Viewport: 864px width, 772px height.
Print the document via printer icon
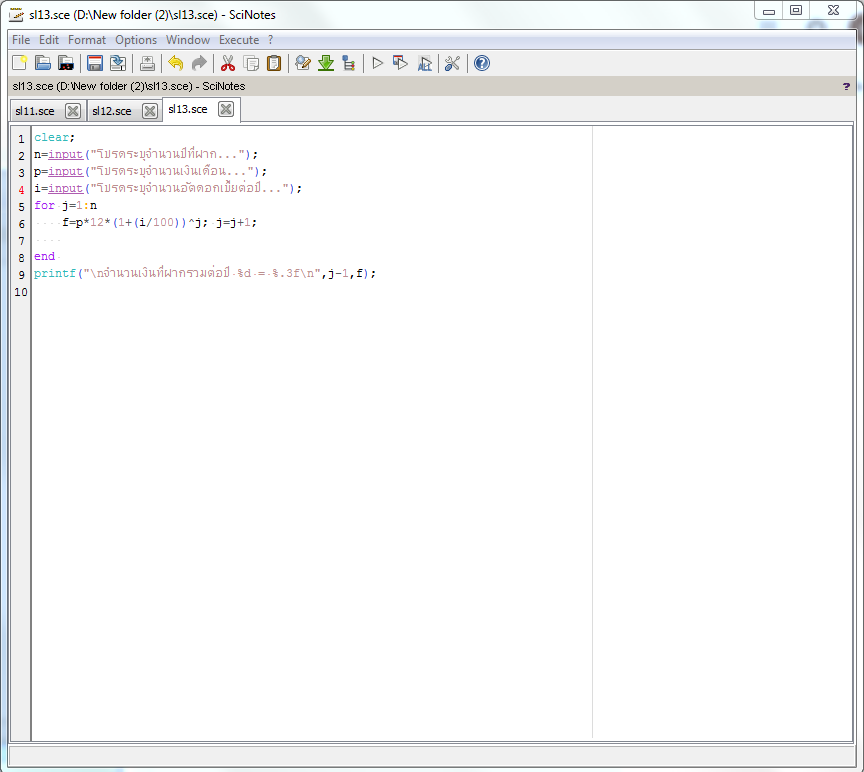click(x=147, y=63)
